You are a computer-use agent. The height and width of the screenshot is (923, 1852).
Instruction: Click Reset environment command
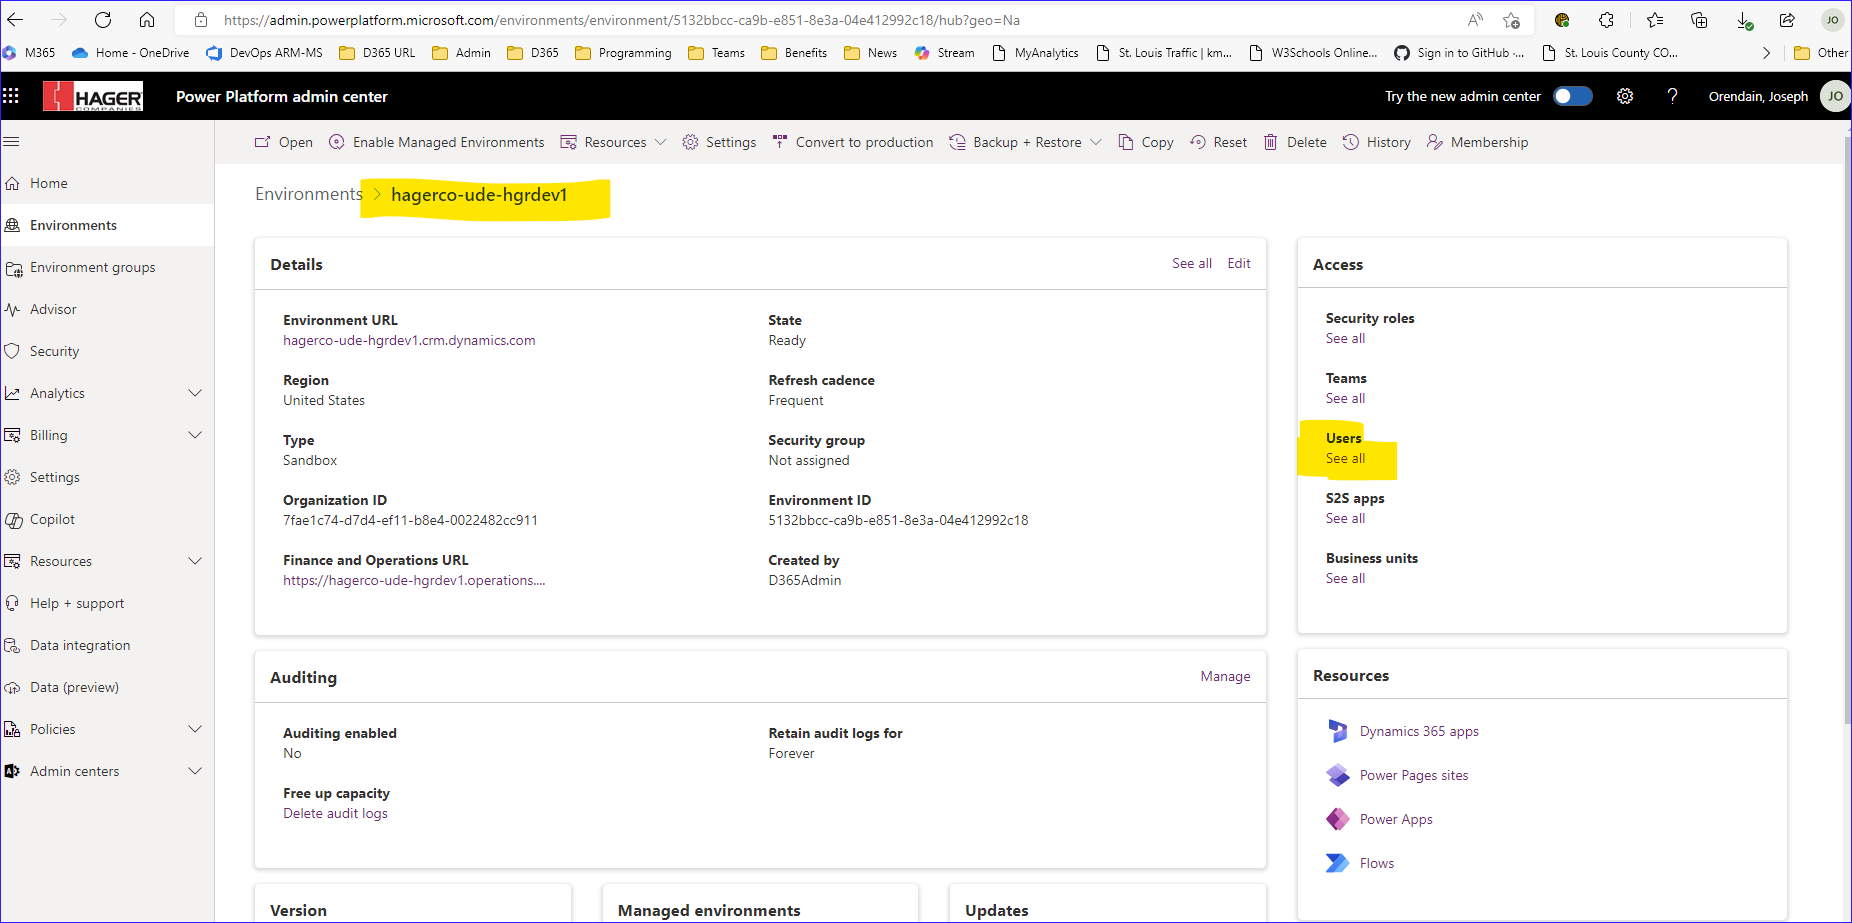(1218, 142)
